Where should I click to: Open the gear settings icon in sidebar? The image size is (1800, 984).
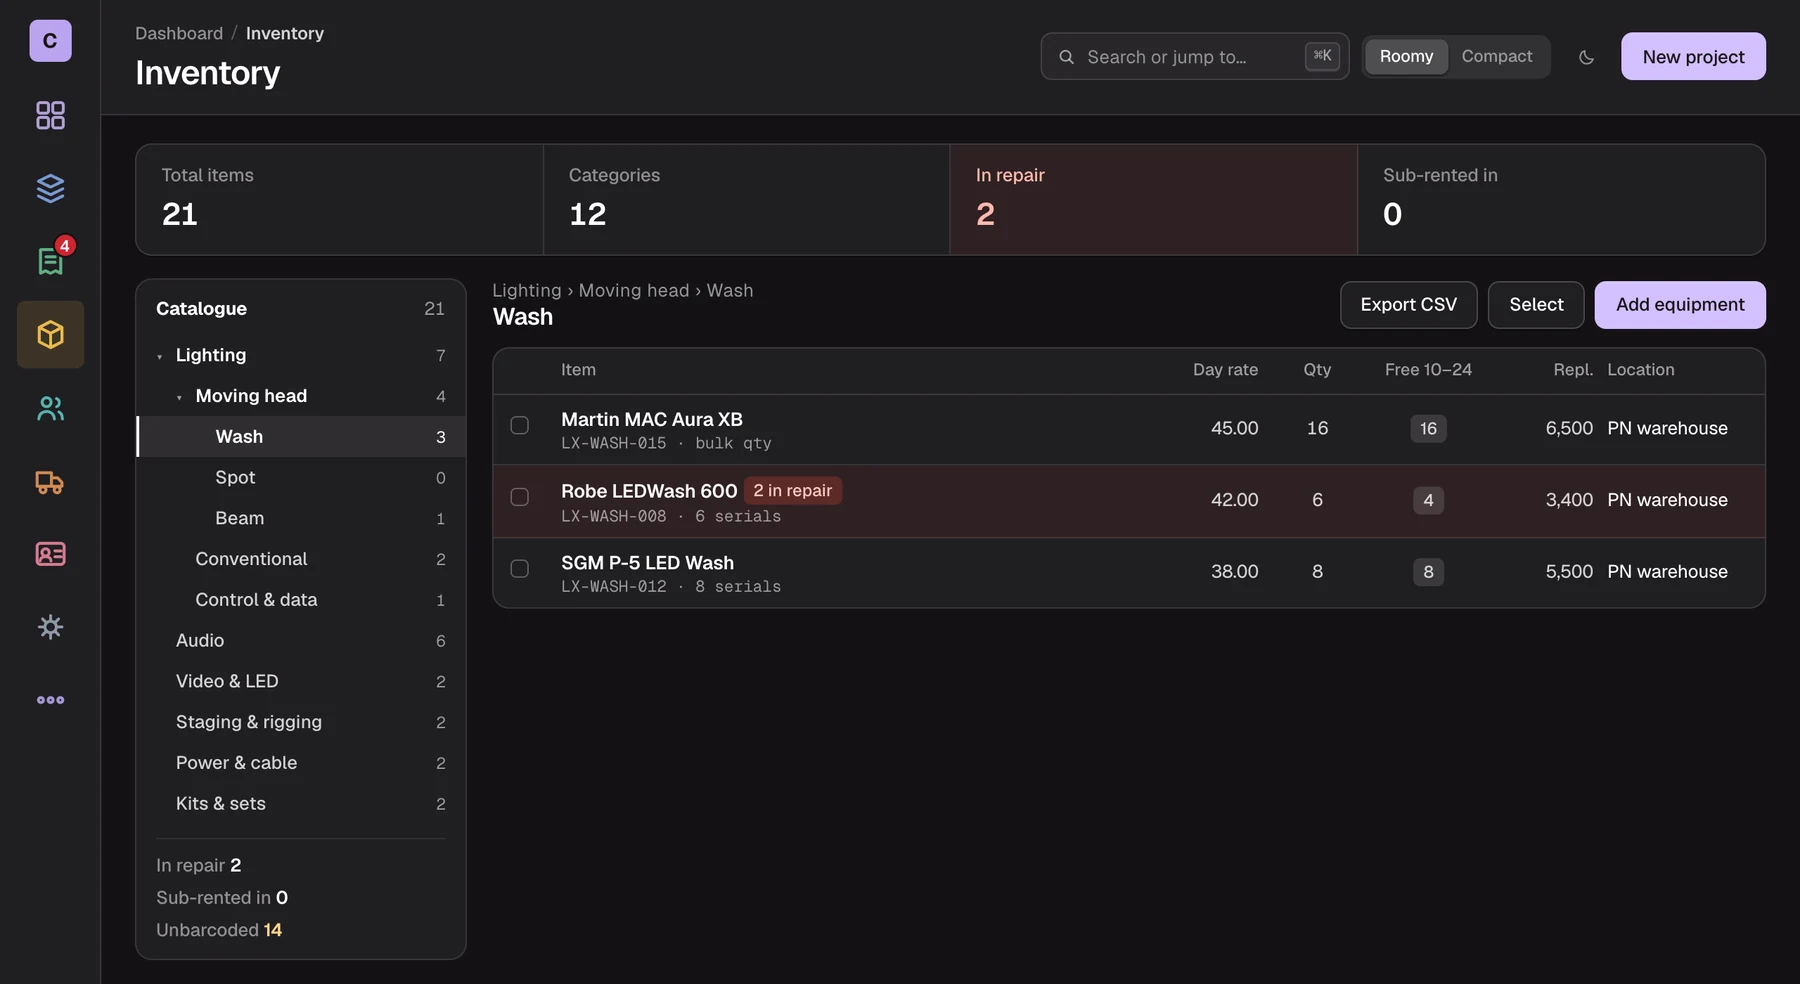50,627
